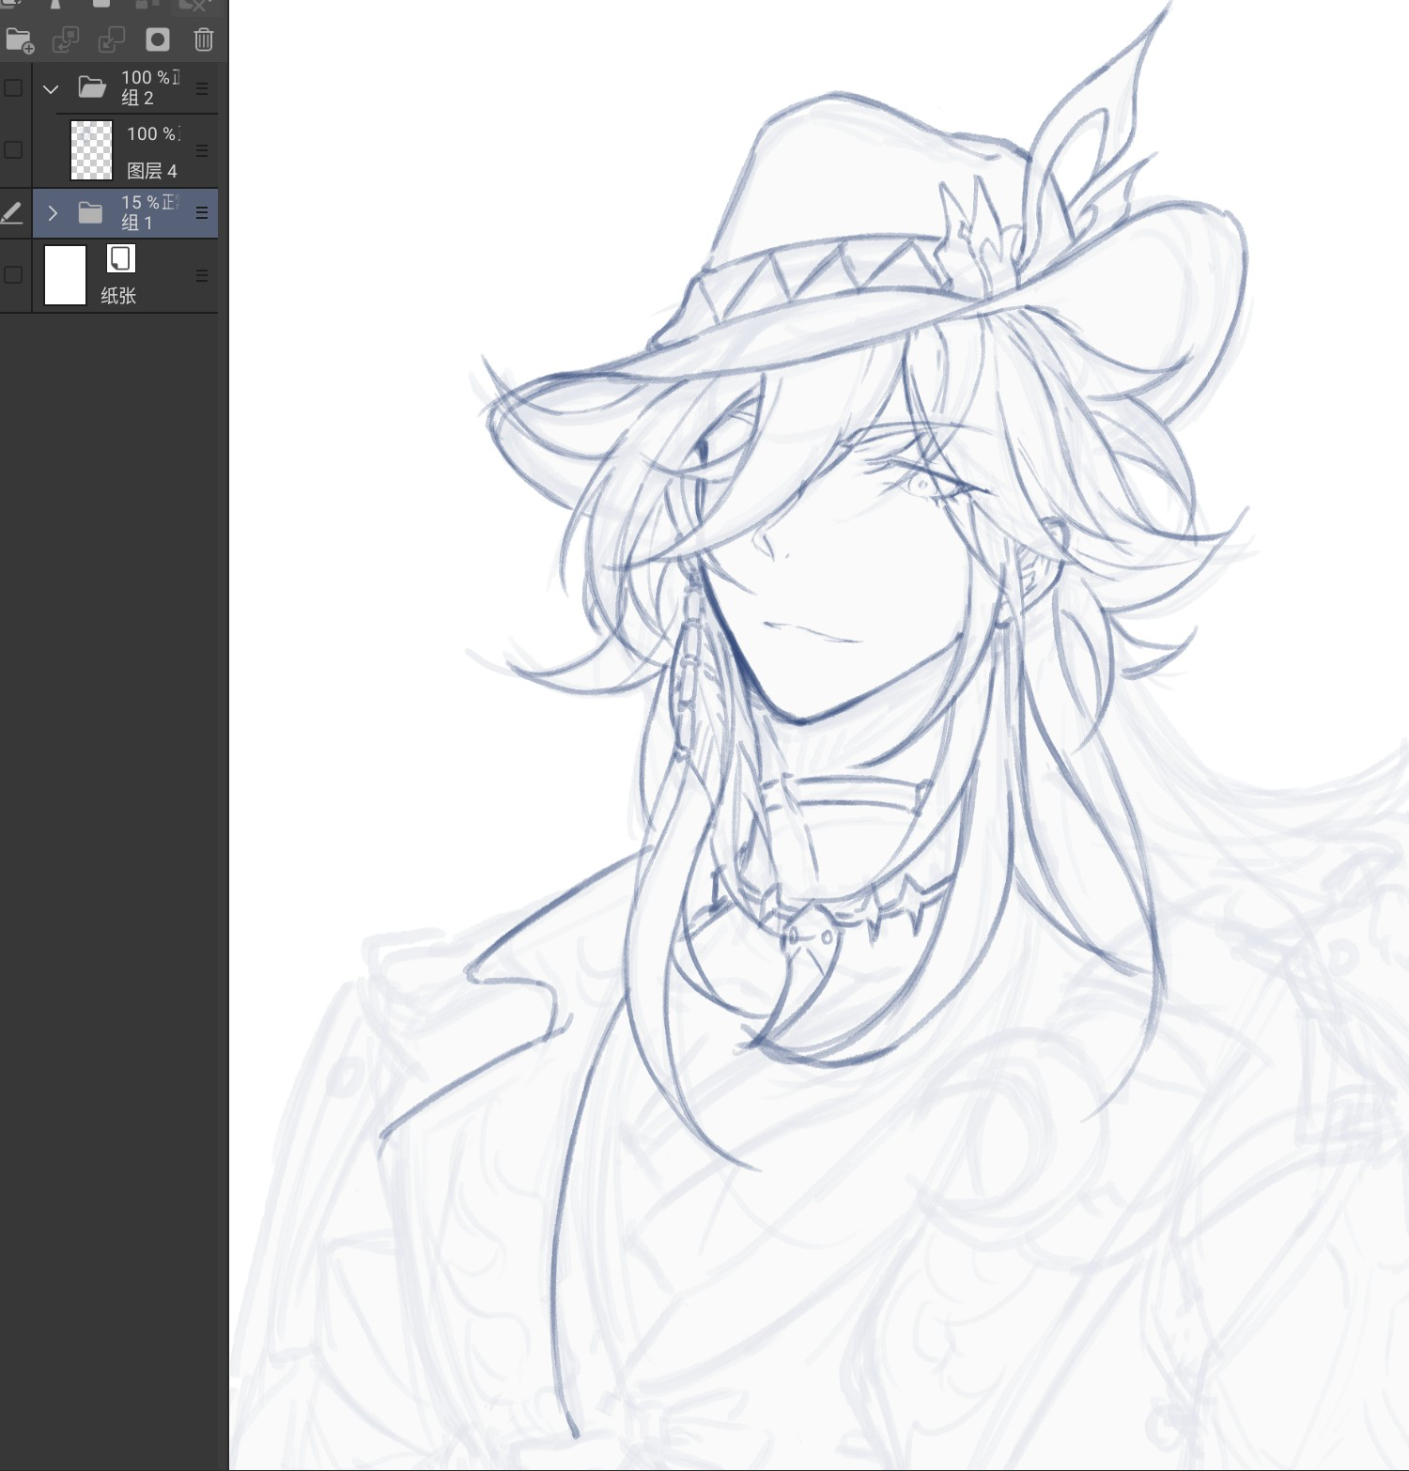Delete the selected layer with trash icon
Image resolution: width=1409 pixels, height=1471 pixels.
(x=204, y=40)
